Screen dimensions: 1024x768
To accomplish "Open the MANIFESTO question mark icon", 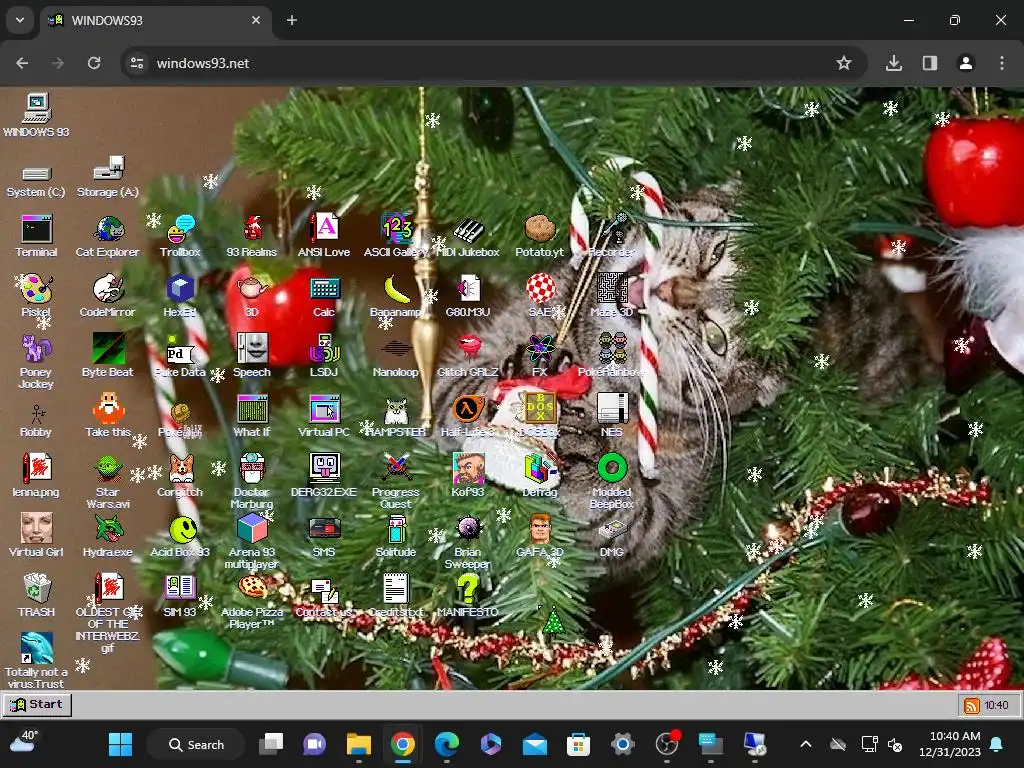I will [x=468, y=590].
